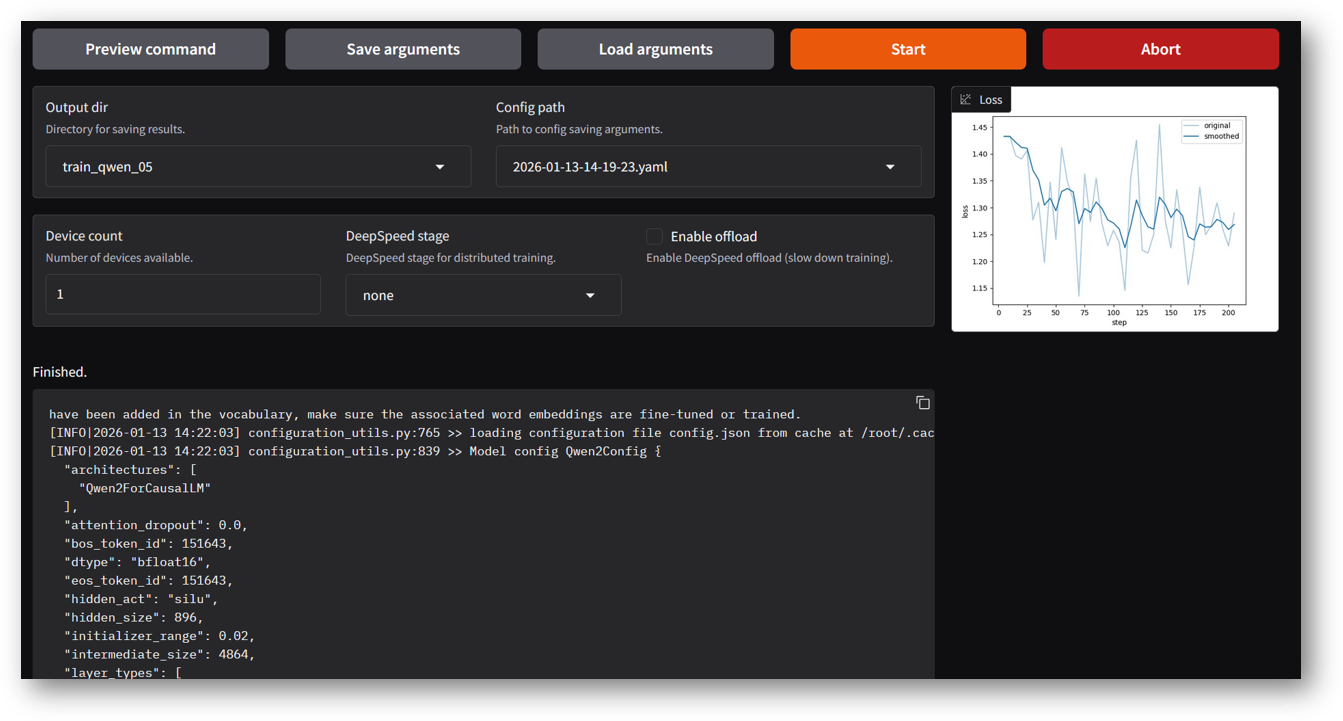
Task: Save the current arguments
Action: pos(403,48)
